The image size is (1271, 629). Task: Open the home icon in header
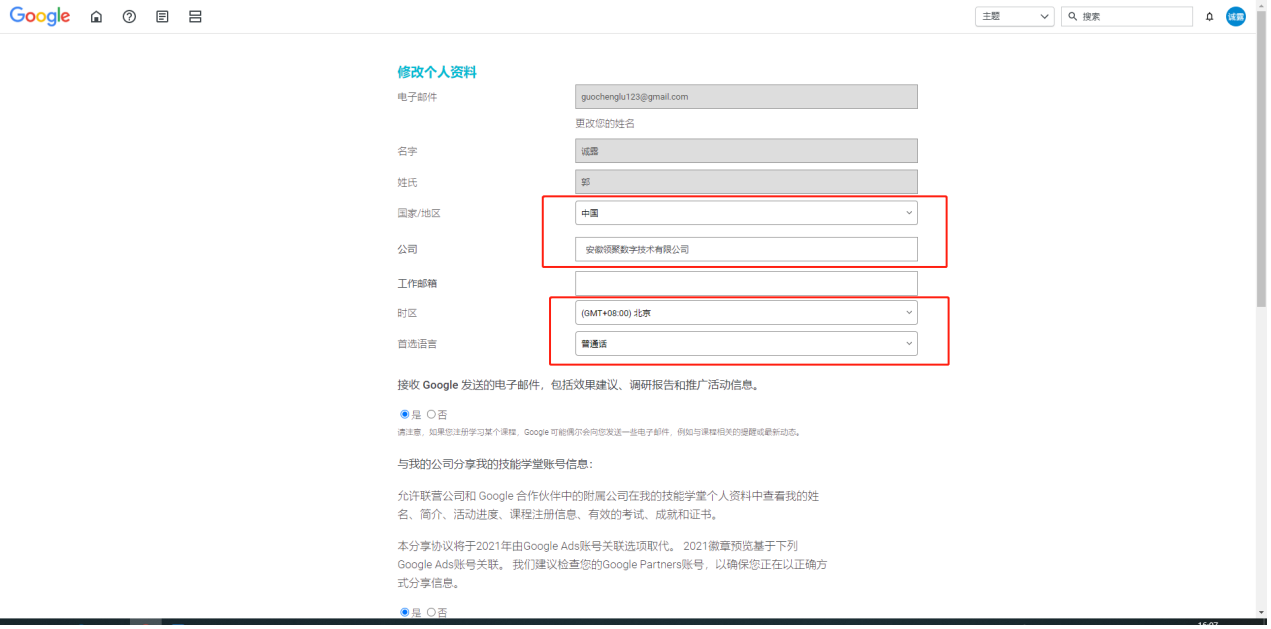click(96, 17)
